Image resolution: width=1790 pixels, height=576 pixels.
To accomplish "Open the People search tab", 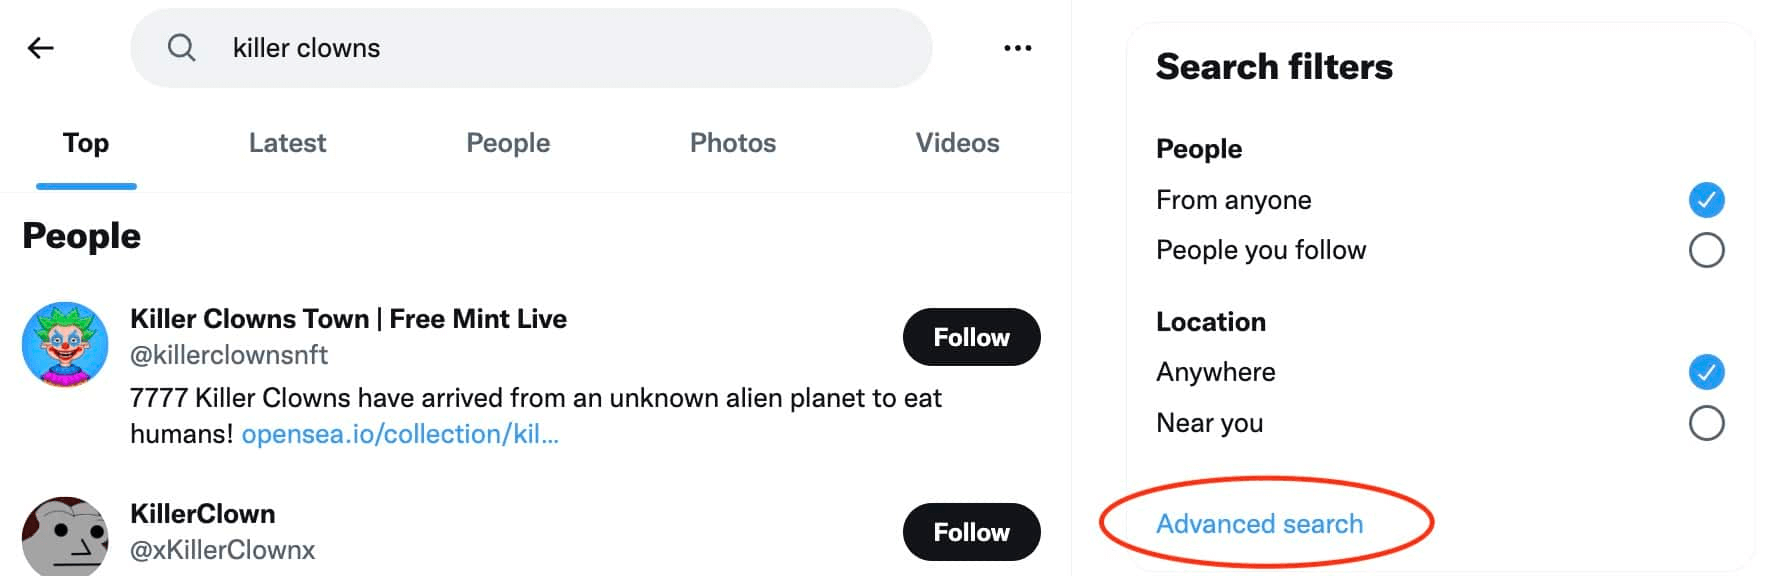I will [x=507, y=143].
